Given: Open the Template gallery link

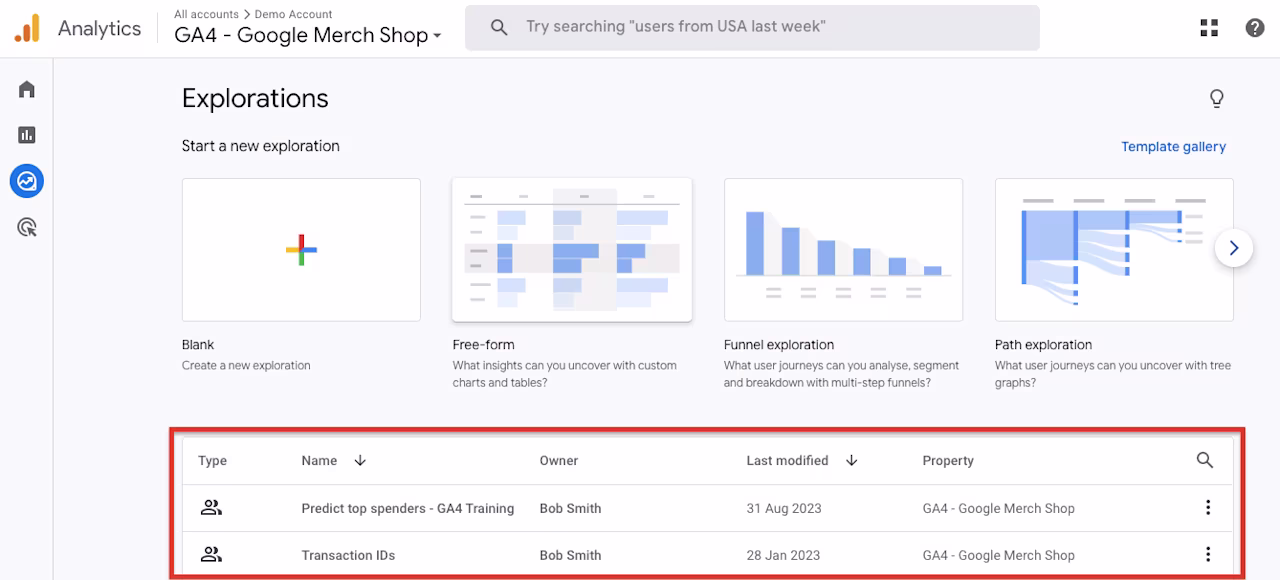Looking at the screenshot, I should (1173, 146).
